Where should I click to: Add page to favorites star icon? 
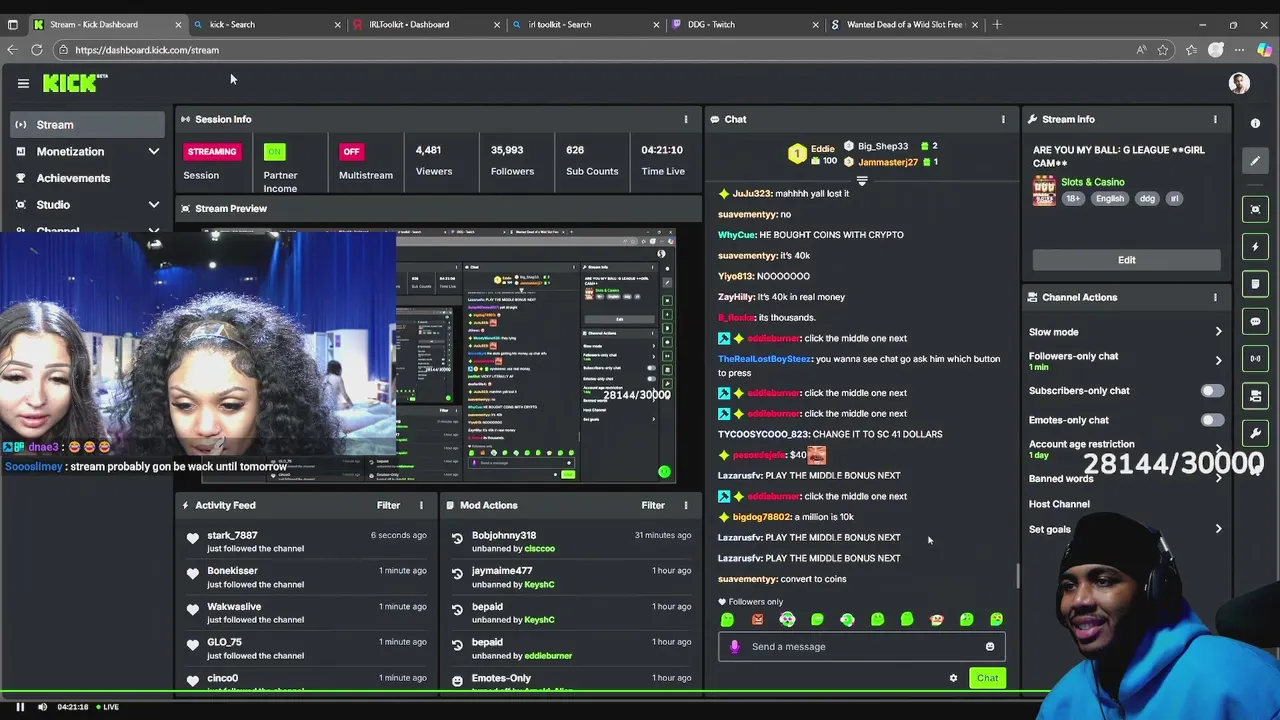[x=1163, y=50]
